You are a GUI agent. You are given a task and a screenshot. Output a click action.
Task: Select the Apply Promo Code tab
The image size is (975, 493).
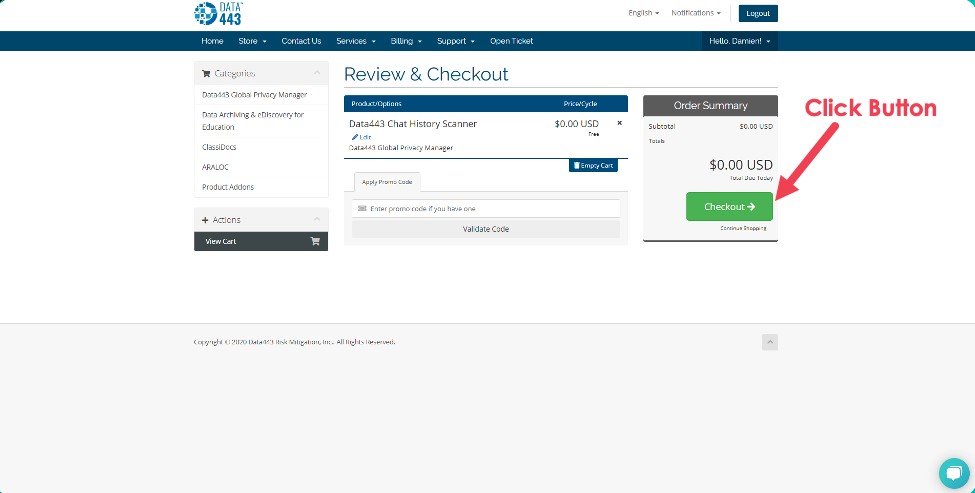(x=387, y=182)
